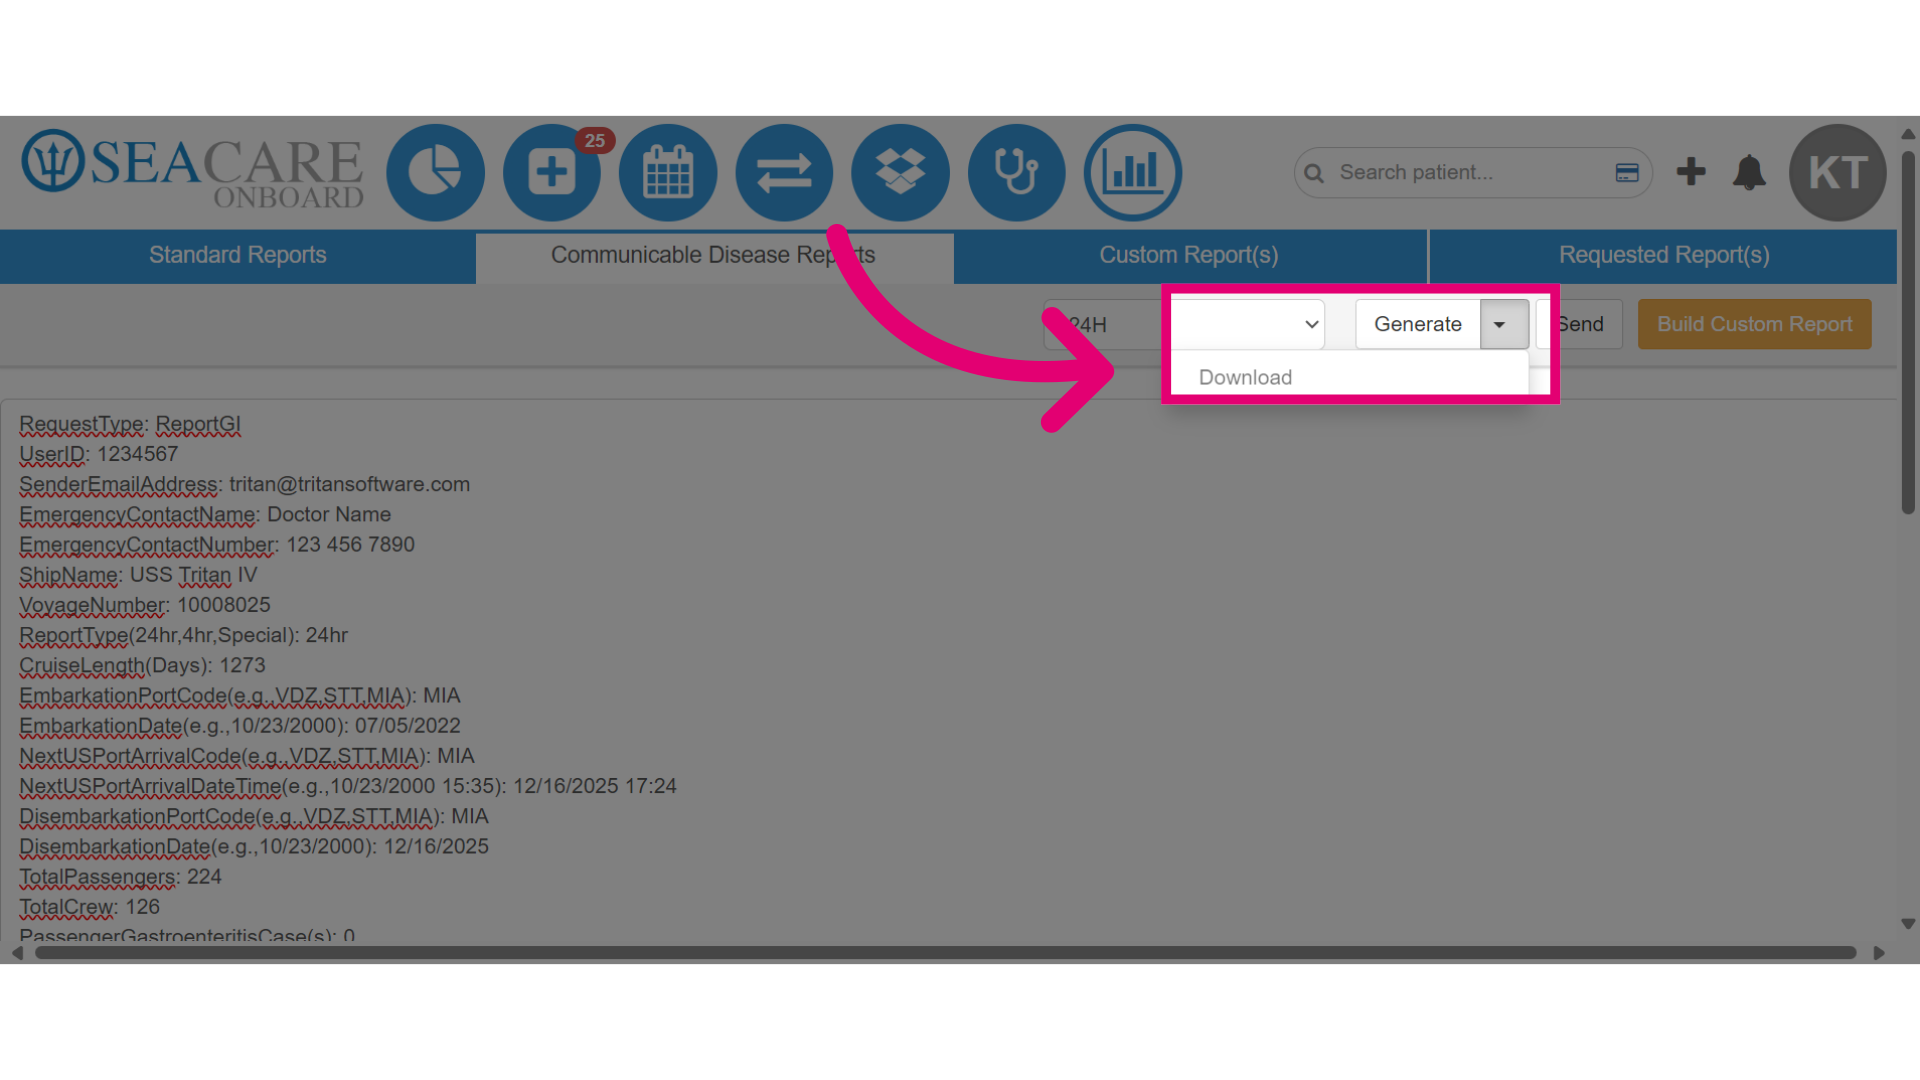
Task: Click the 'UserID: 1234567' line
Action: point(98,454)
